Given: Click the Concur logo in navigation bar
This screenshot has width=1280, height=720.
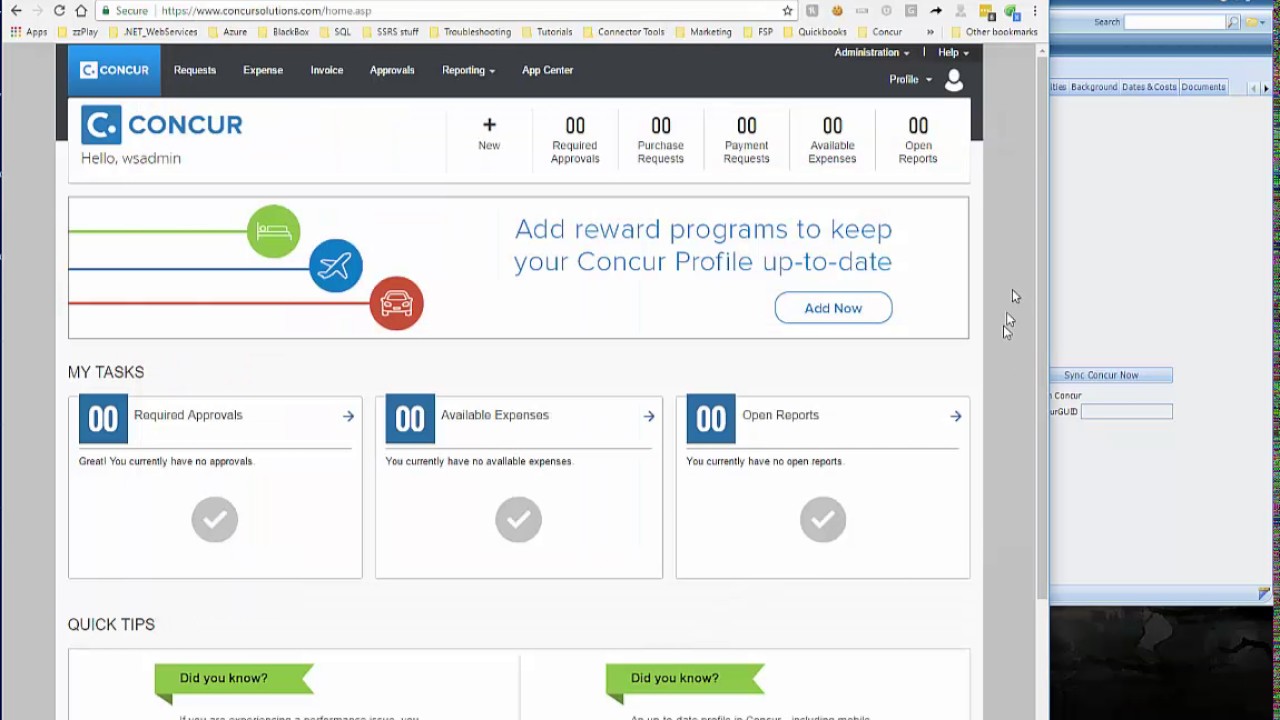Looking at the screenshot, I should coord(114,70).
